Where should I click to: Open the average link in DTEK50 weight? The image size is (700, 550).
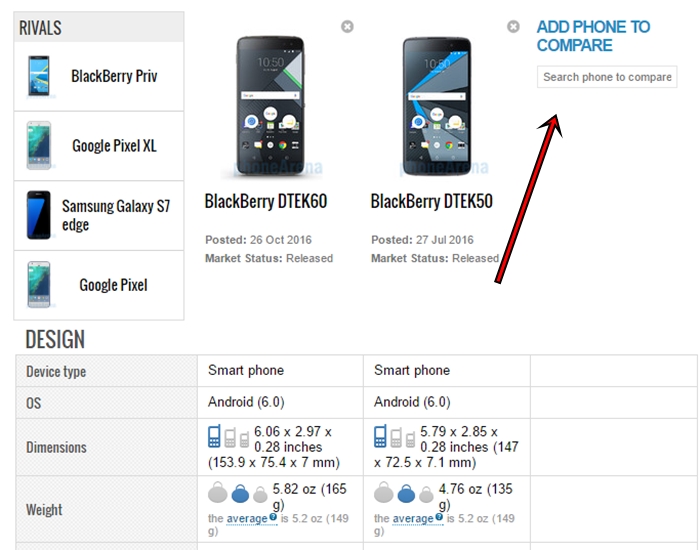coord(413,519)
